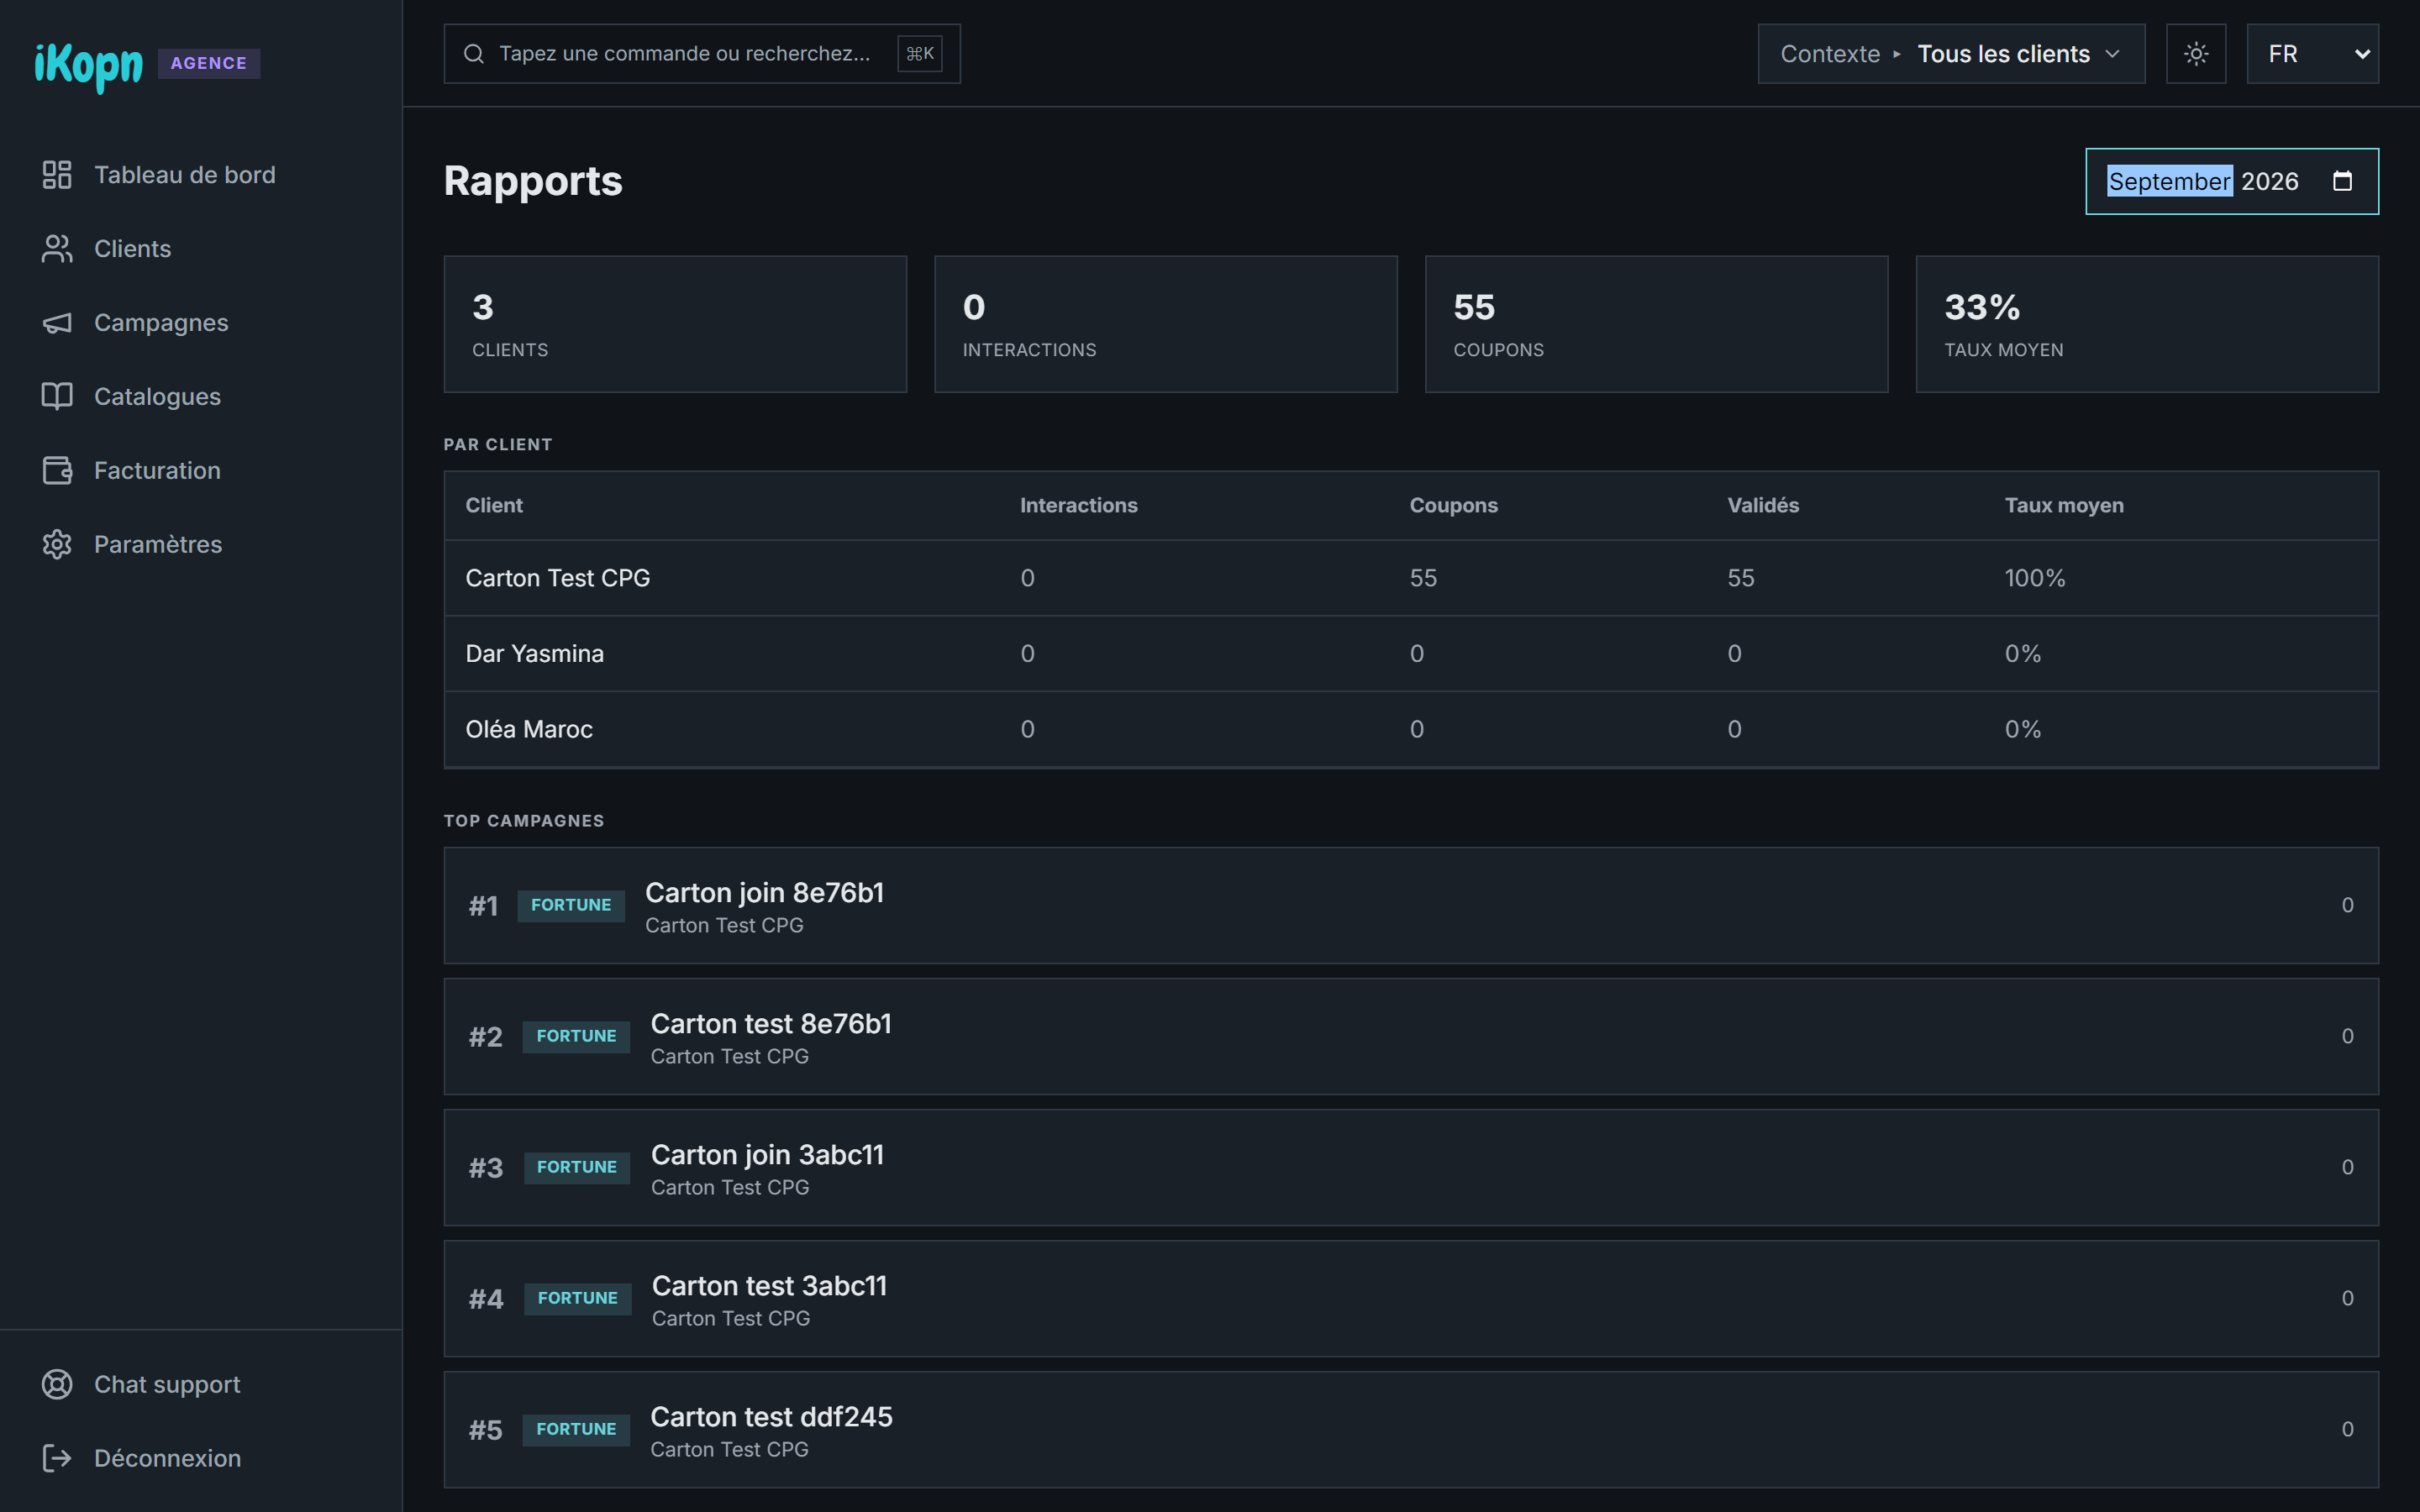Click the ⌘K shortcut badge
2420x1512 pixels.
919,54
